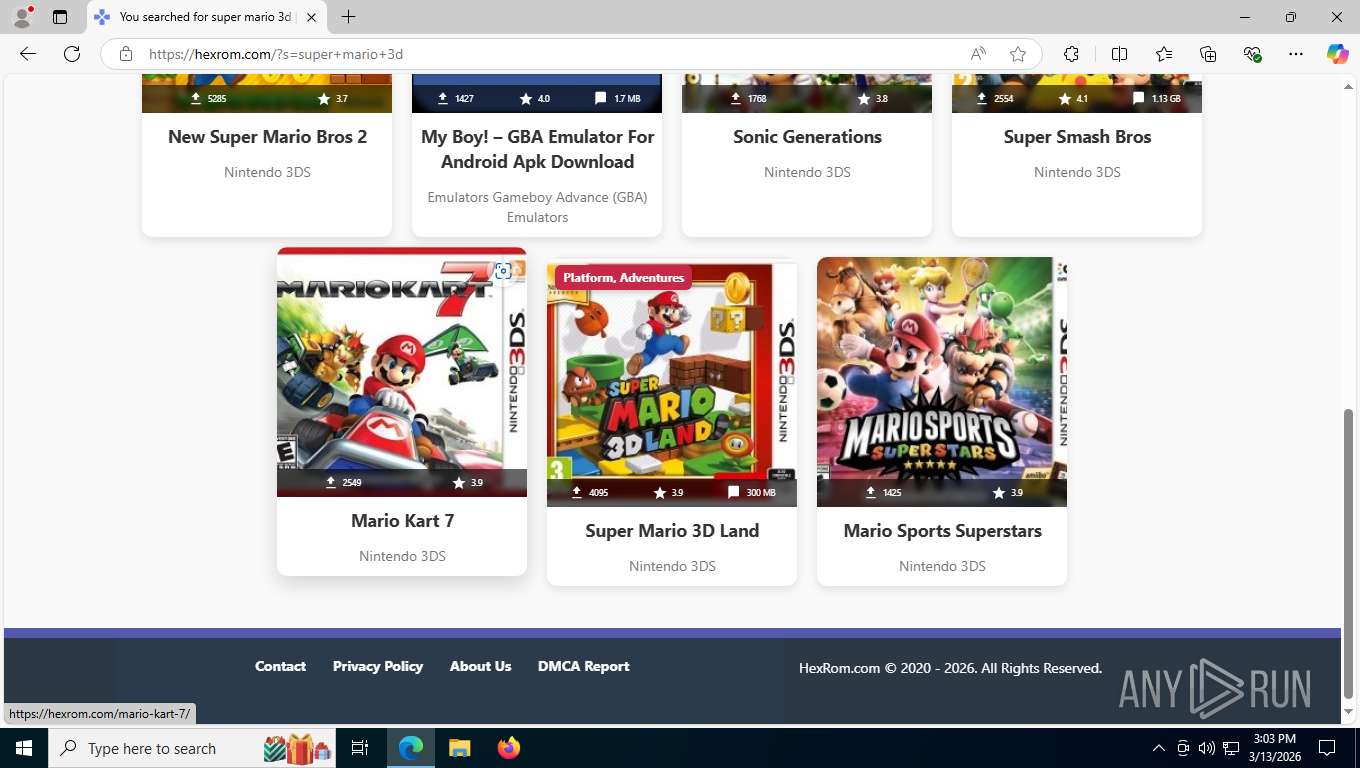Open tab actions menu
This screenshot has height=768, width=1360.
pos(60,17)
